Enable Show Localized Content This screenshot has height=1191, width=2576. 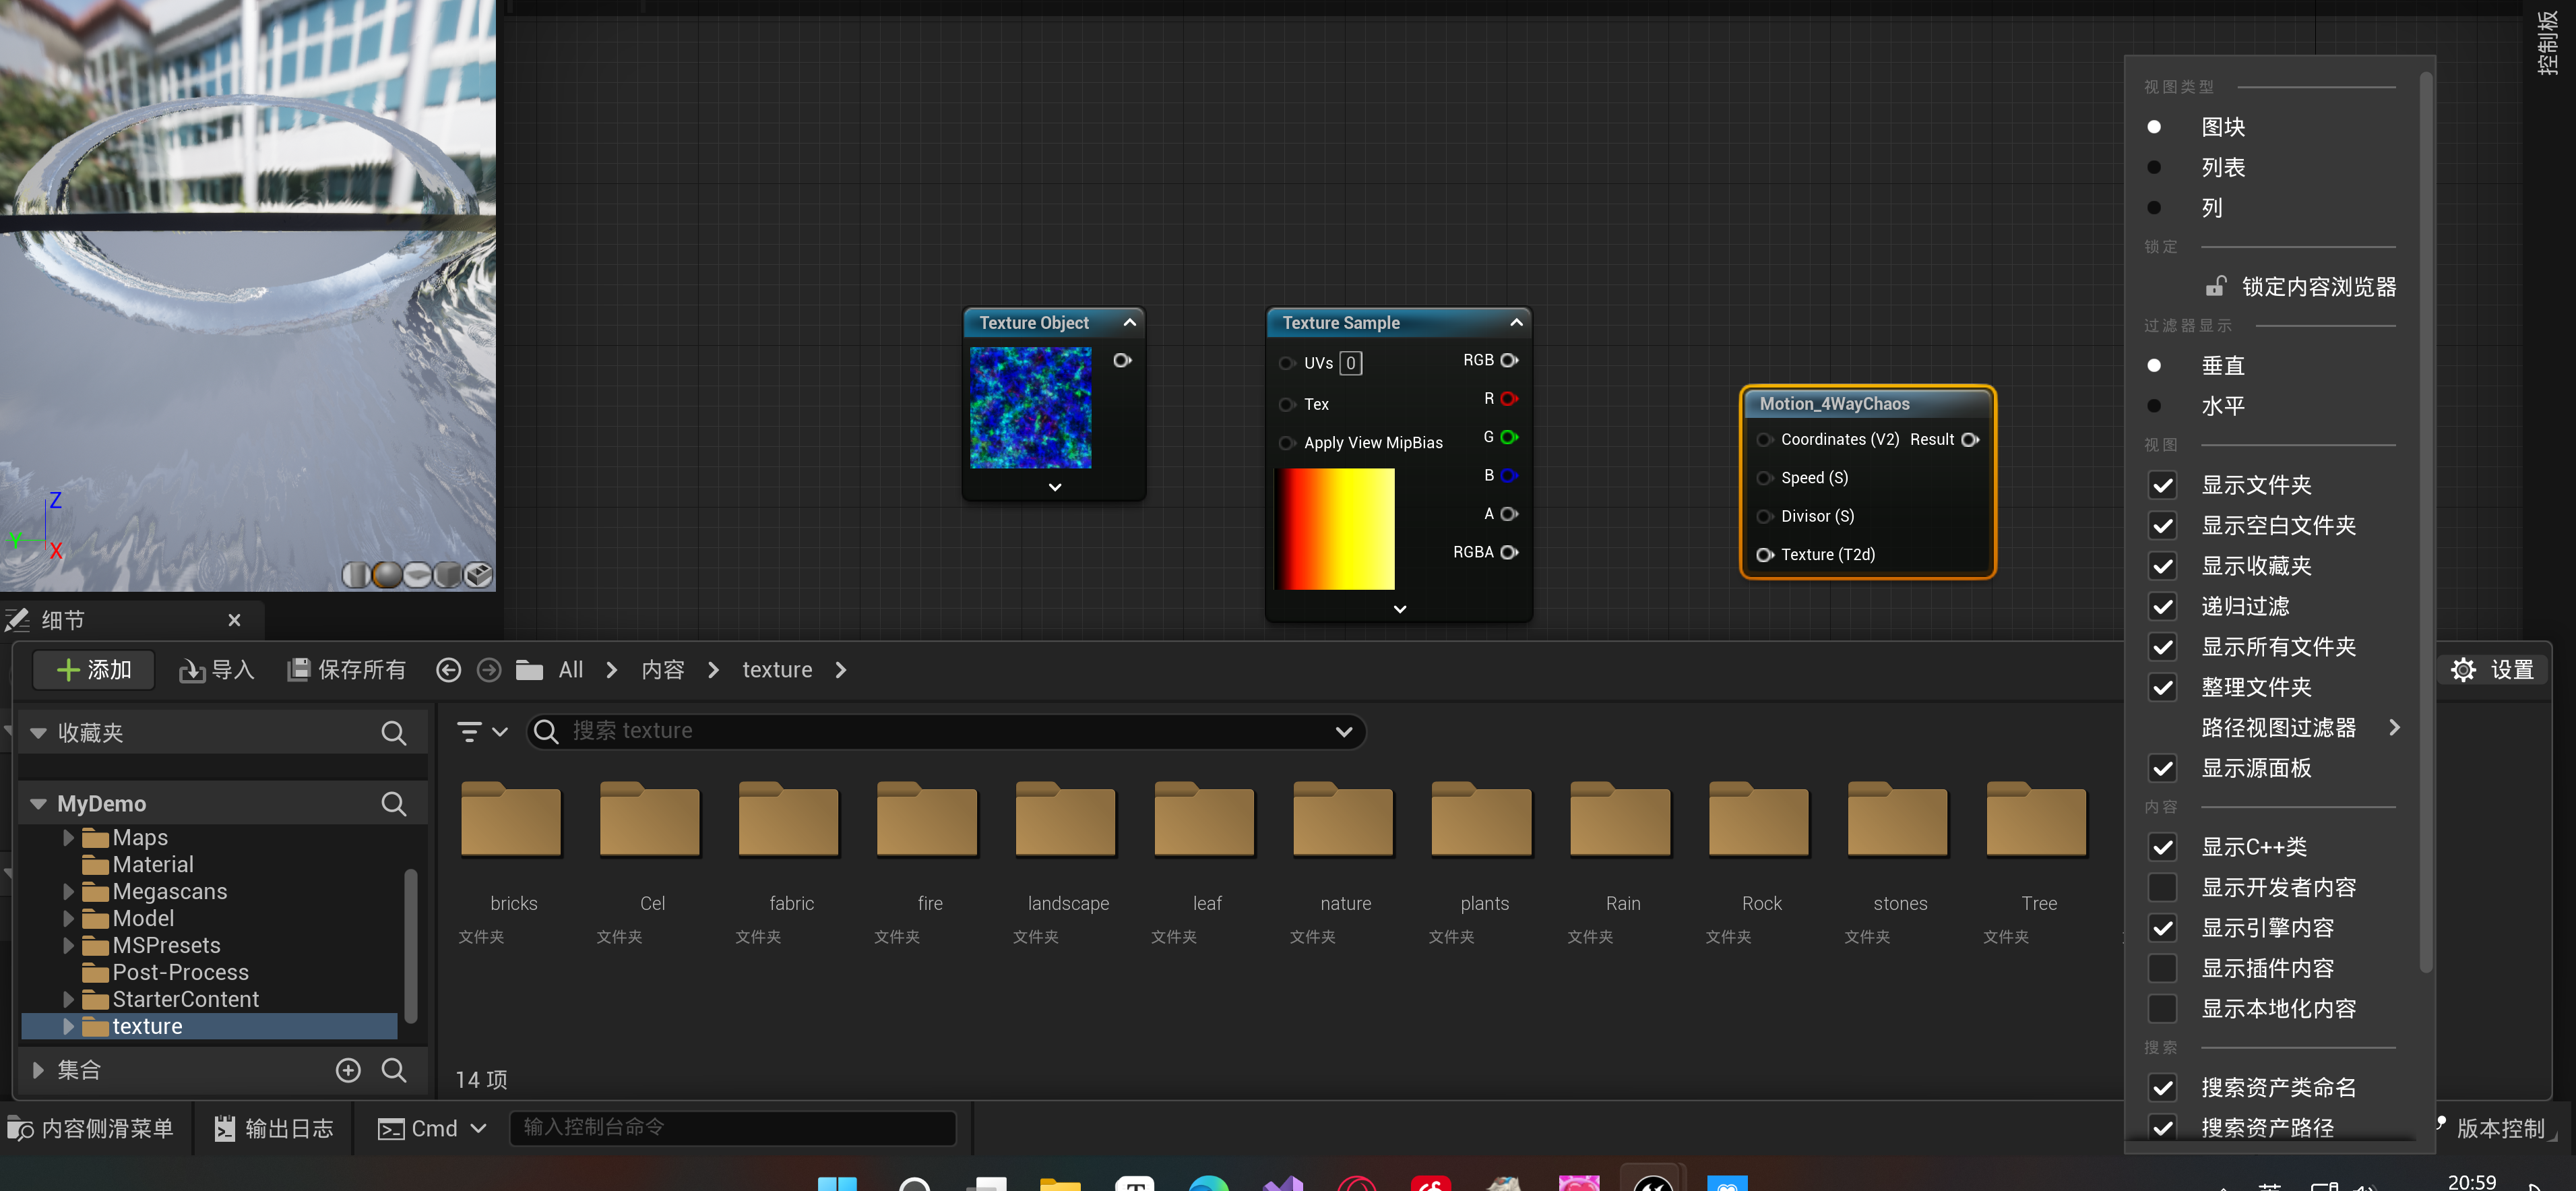pos(2163,1009)
